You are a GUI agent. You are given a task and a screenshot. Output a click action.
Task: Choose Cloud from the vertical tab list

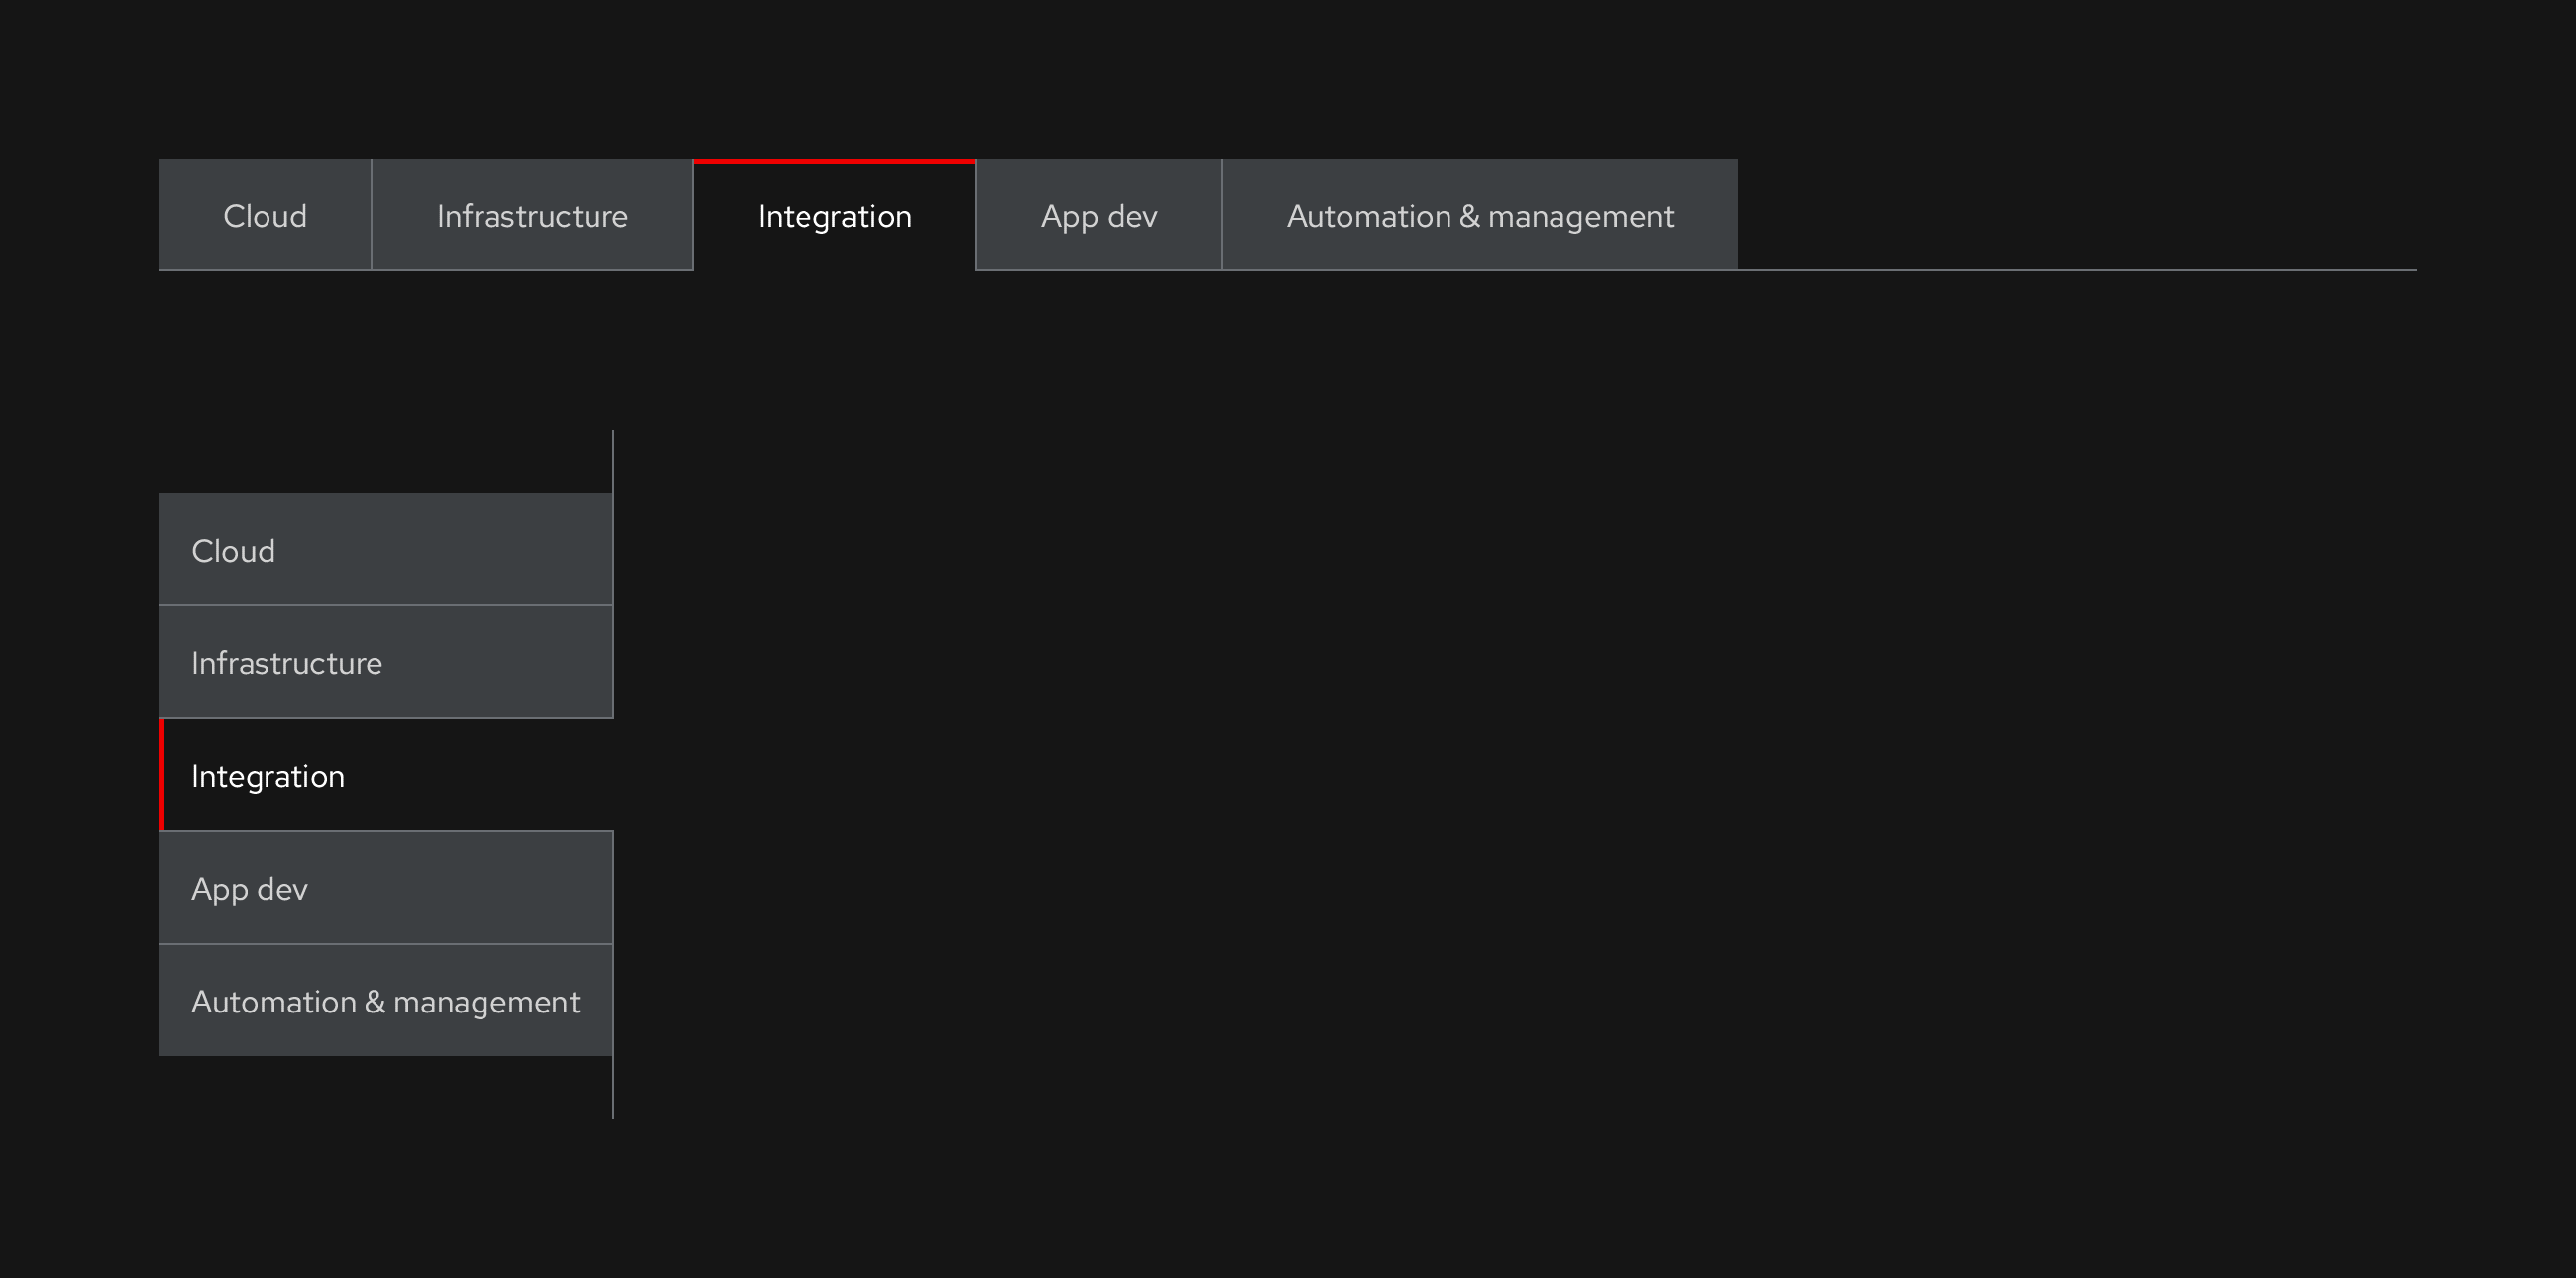(385, 549)
